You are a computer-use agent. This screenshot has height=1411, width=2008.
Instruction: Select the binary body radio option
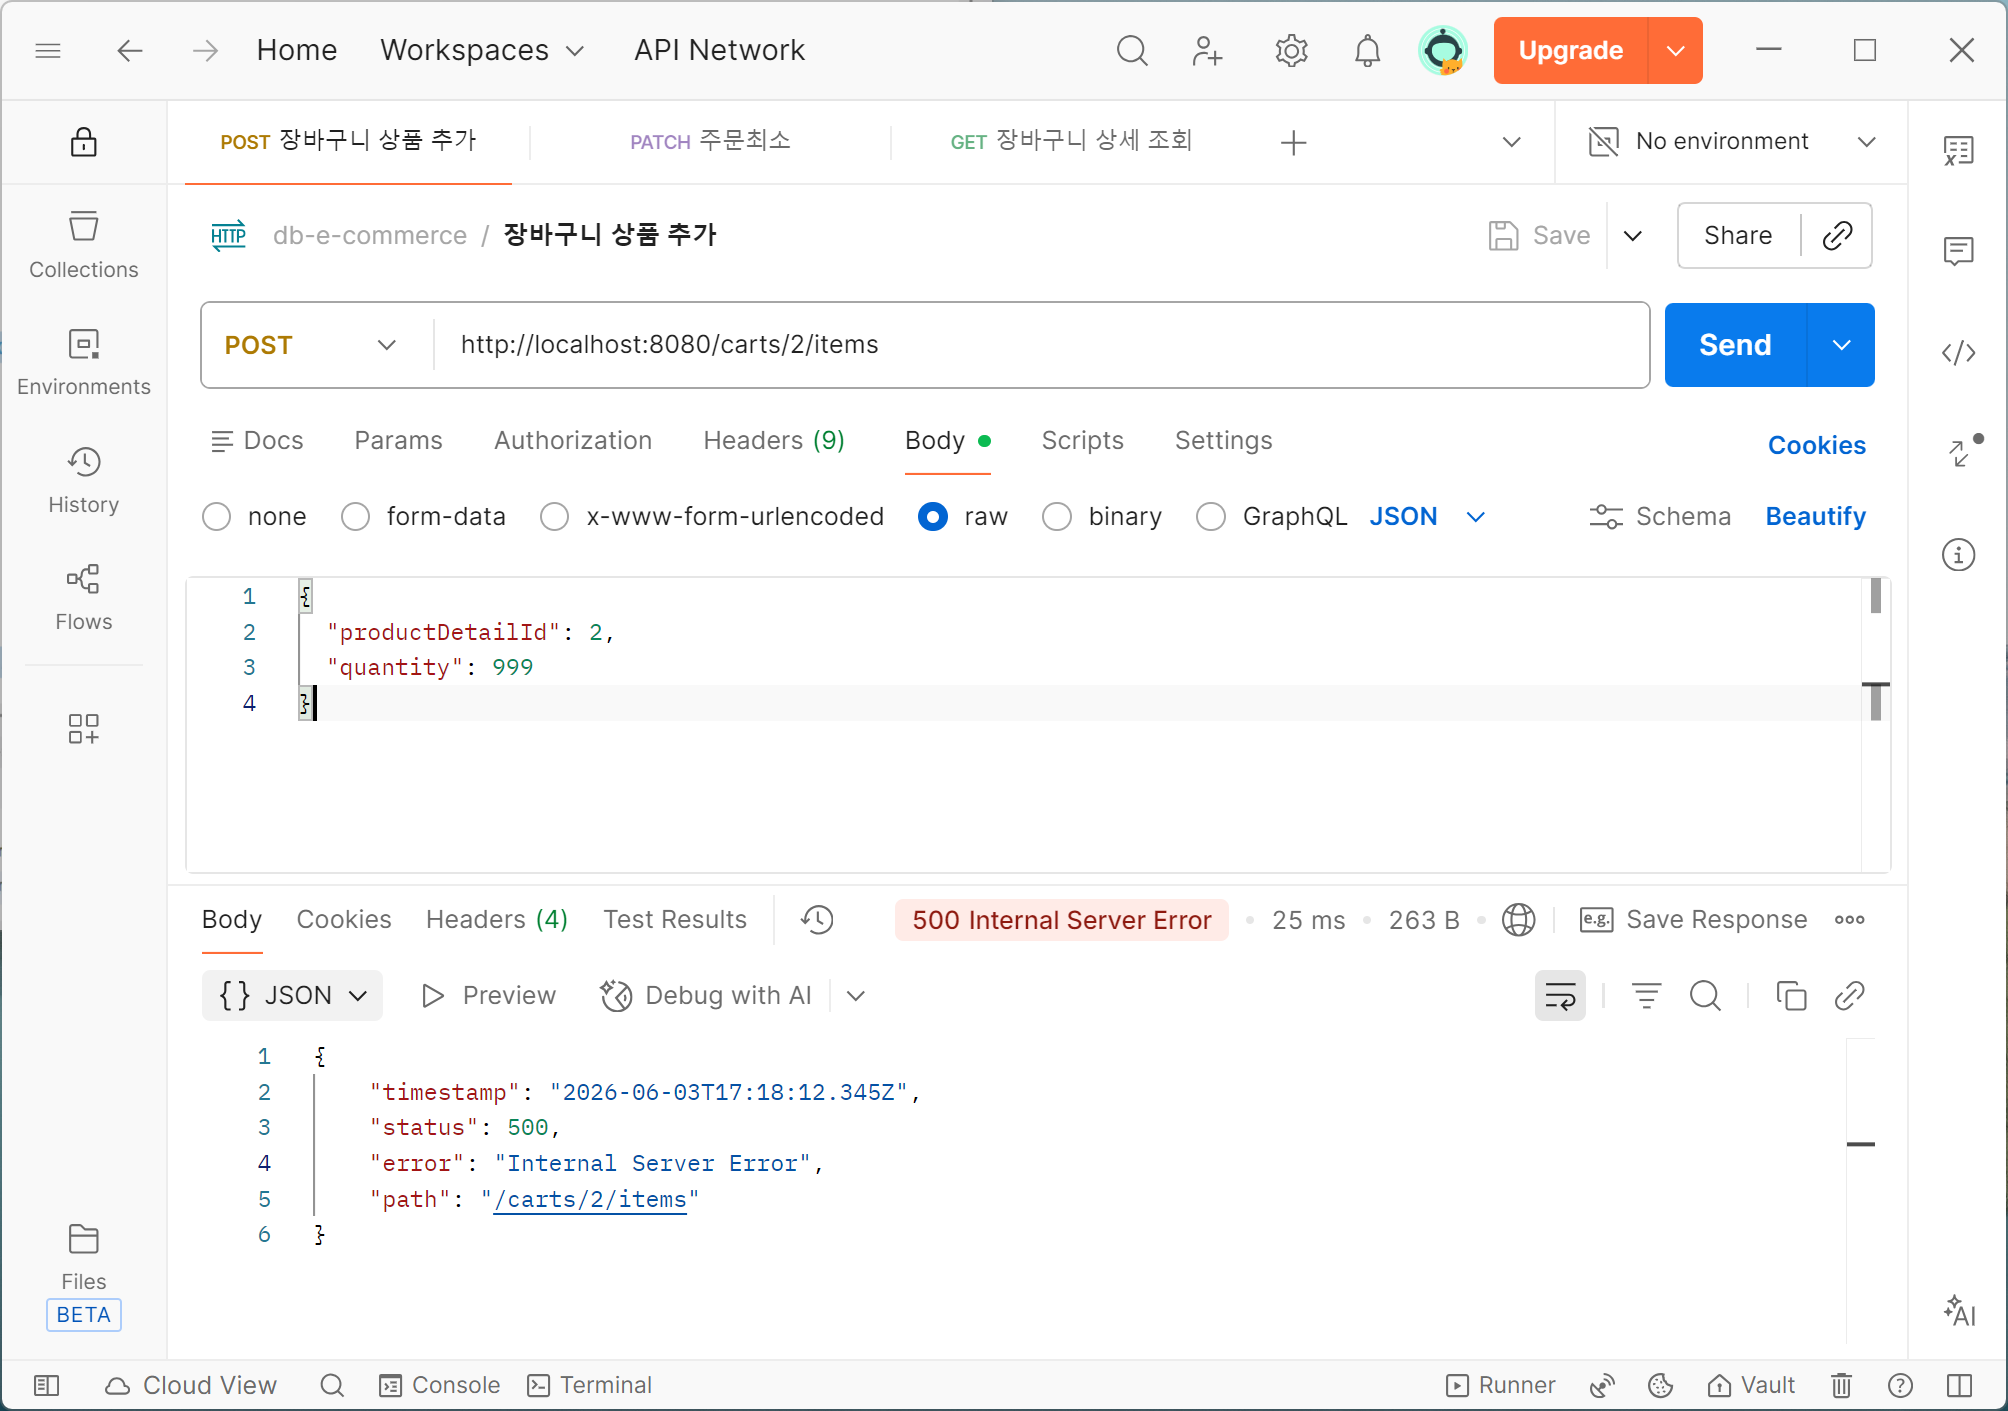(x=1057, y=517)
